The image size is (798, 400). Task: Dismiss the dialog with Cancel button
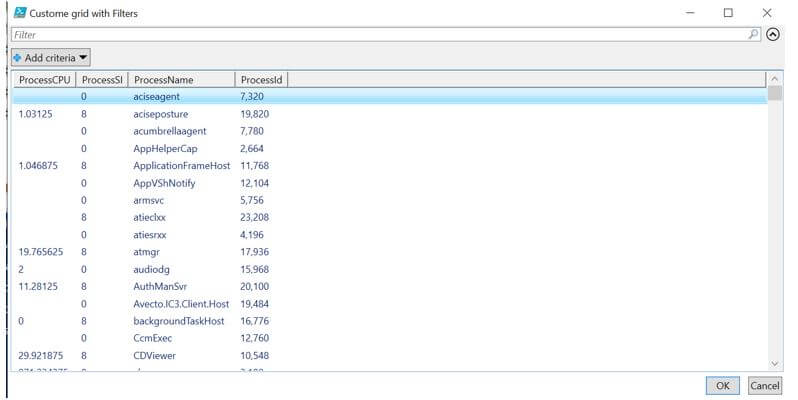point(764,386)
